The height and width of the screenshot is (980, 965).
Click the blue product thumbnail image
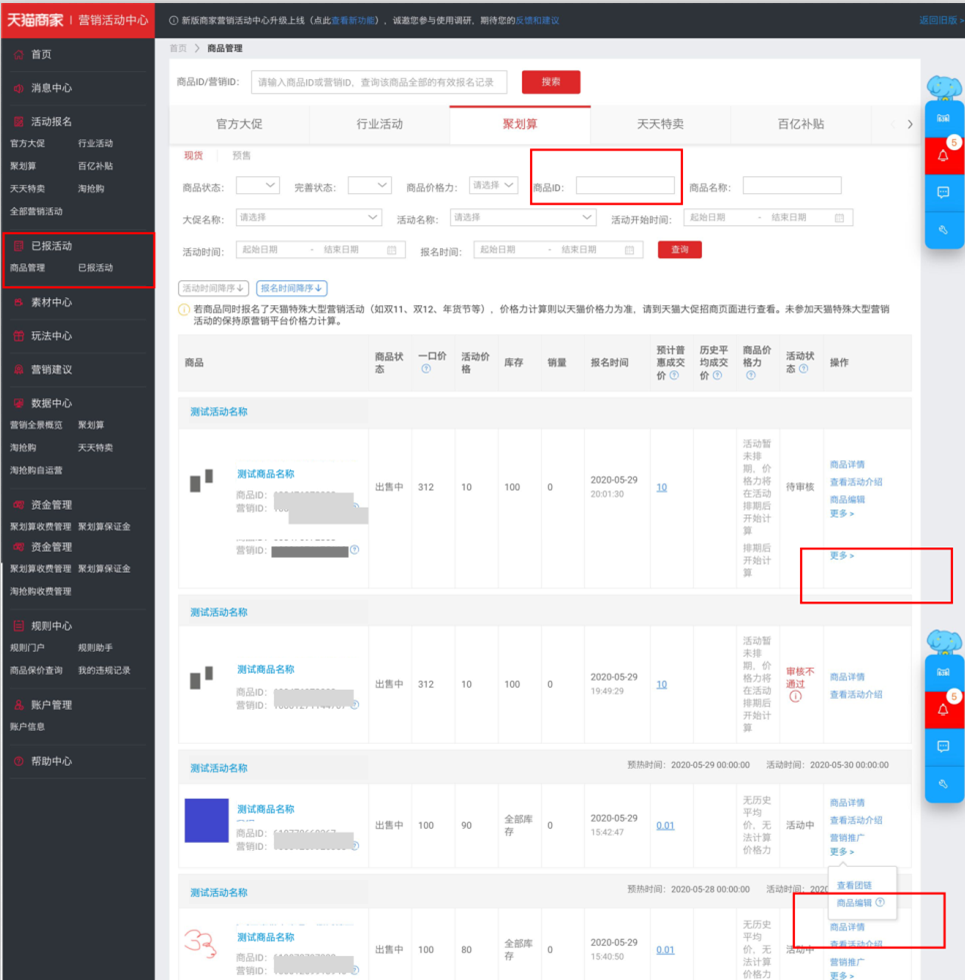click(206, 821)
